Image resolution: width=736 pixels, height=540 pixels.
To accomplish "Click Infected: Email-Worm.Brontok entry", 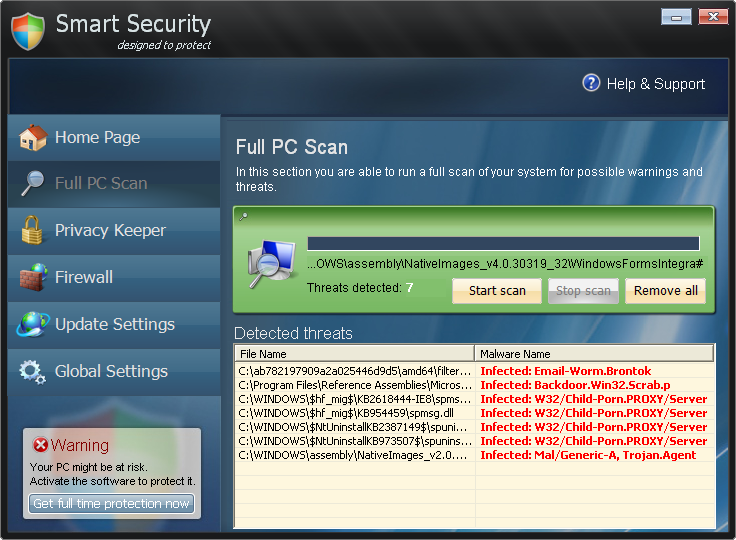I will point(566,371).
